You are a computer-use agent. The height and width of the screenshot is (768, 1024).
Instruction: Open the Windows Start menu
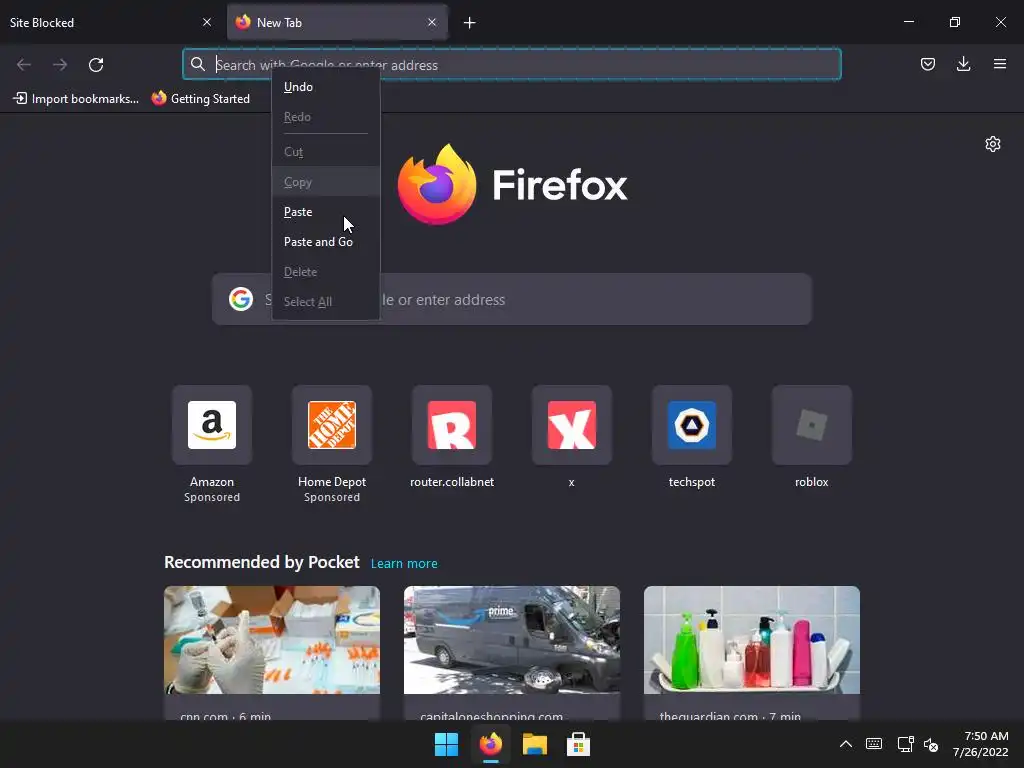(x=447, y=744)
